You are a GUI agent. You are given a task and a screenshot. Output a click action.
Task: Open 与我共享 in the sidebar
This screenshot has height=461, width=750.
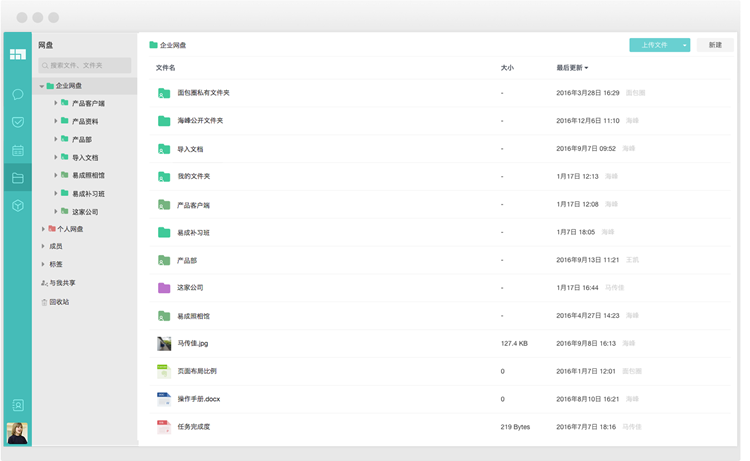(x=58, y=283)
